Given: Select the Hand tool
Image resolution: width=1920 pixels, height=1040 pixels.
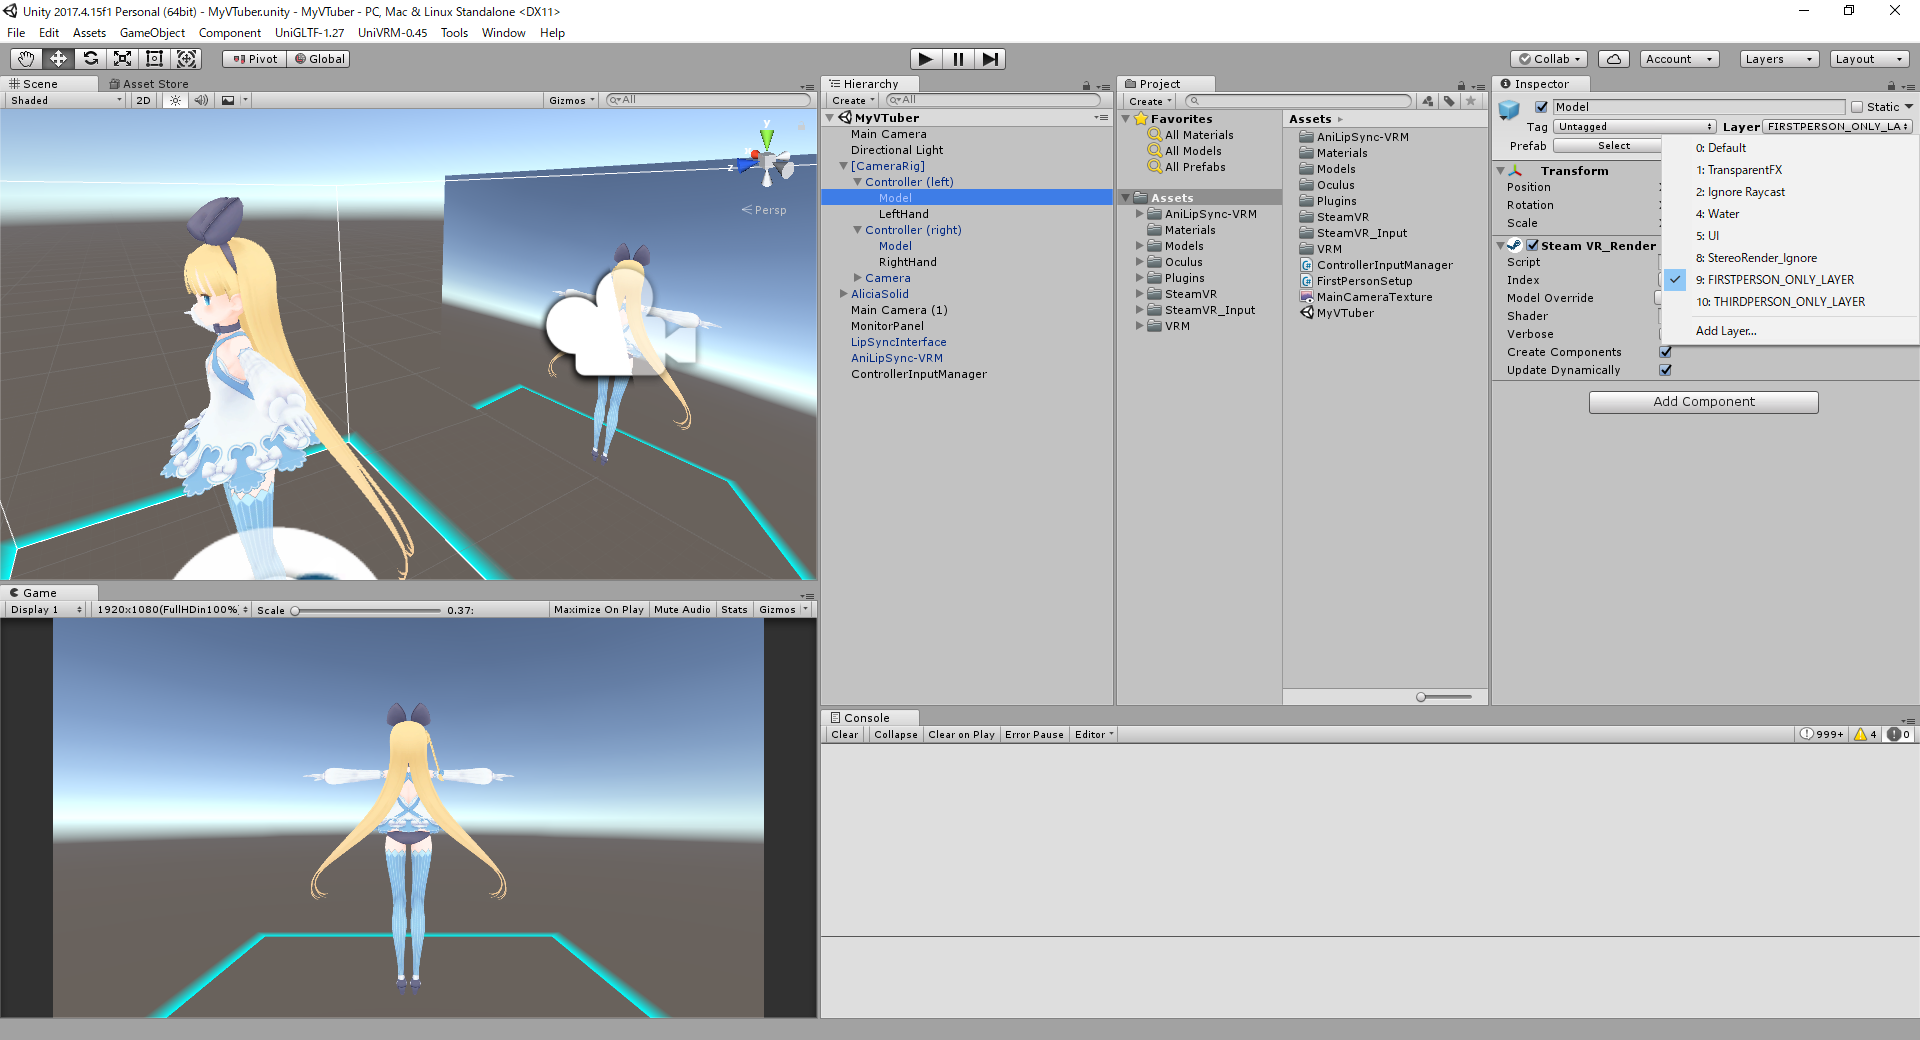Looking at the screenshot, I should pos(25,59).
